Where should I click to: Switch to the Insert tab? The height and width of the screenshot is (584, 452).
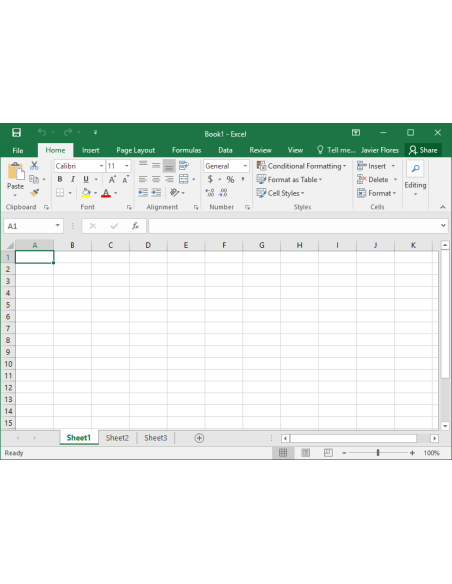coord(90,150)
